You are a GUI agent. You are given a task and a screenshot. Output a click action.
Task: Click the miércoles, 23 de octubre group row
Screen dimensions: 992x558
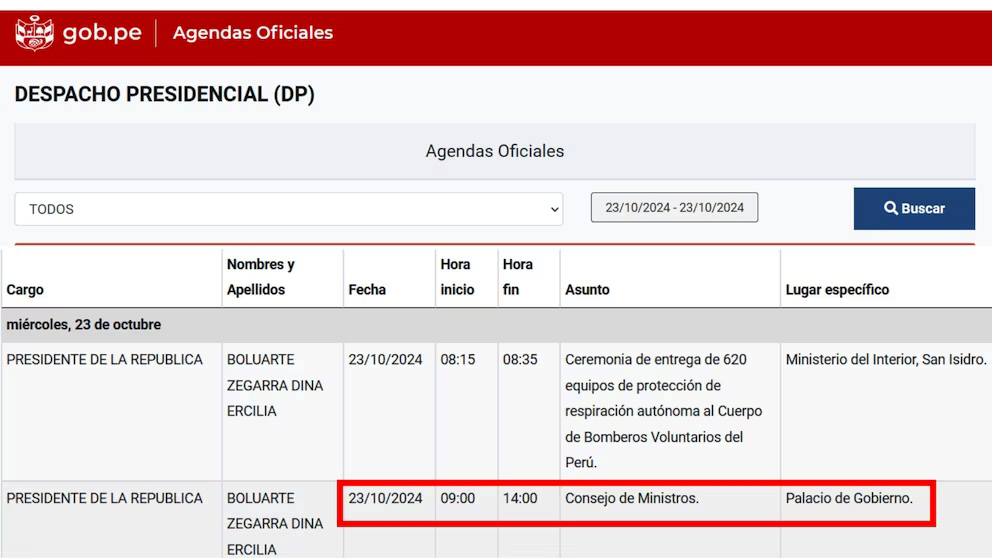(496, 325)
